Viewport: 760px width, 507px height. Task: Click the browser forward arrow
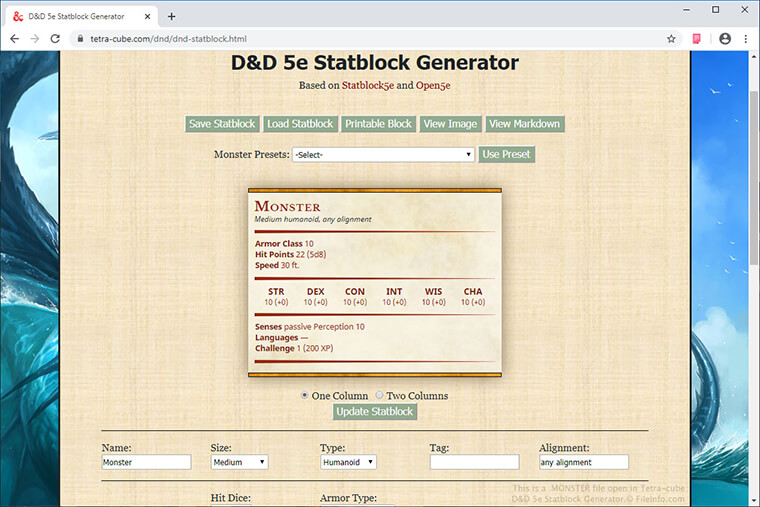36,38
